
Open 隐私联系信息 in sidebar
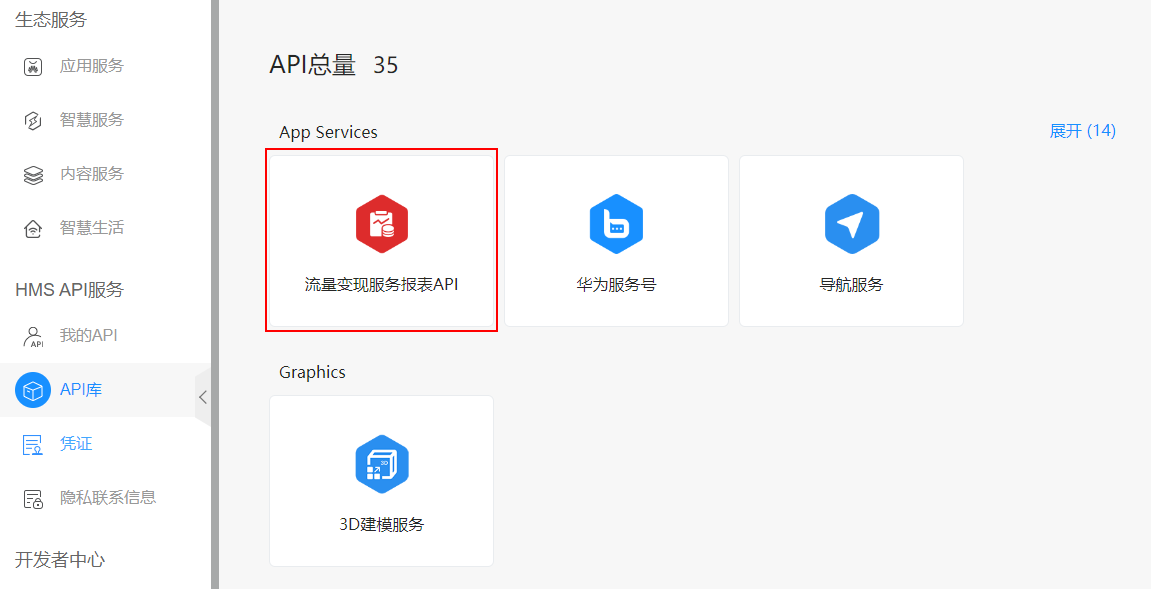pos(108,497)
